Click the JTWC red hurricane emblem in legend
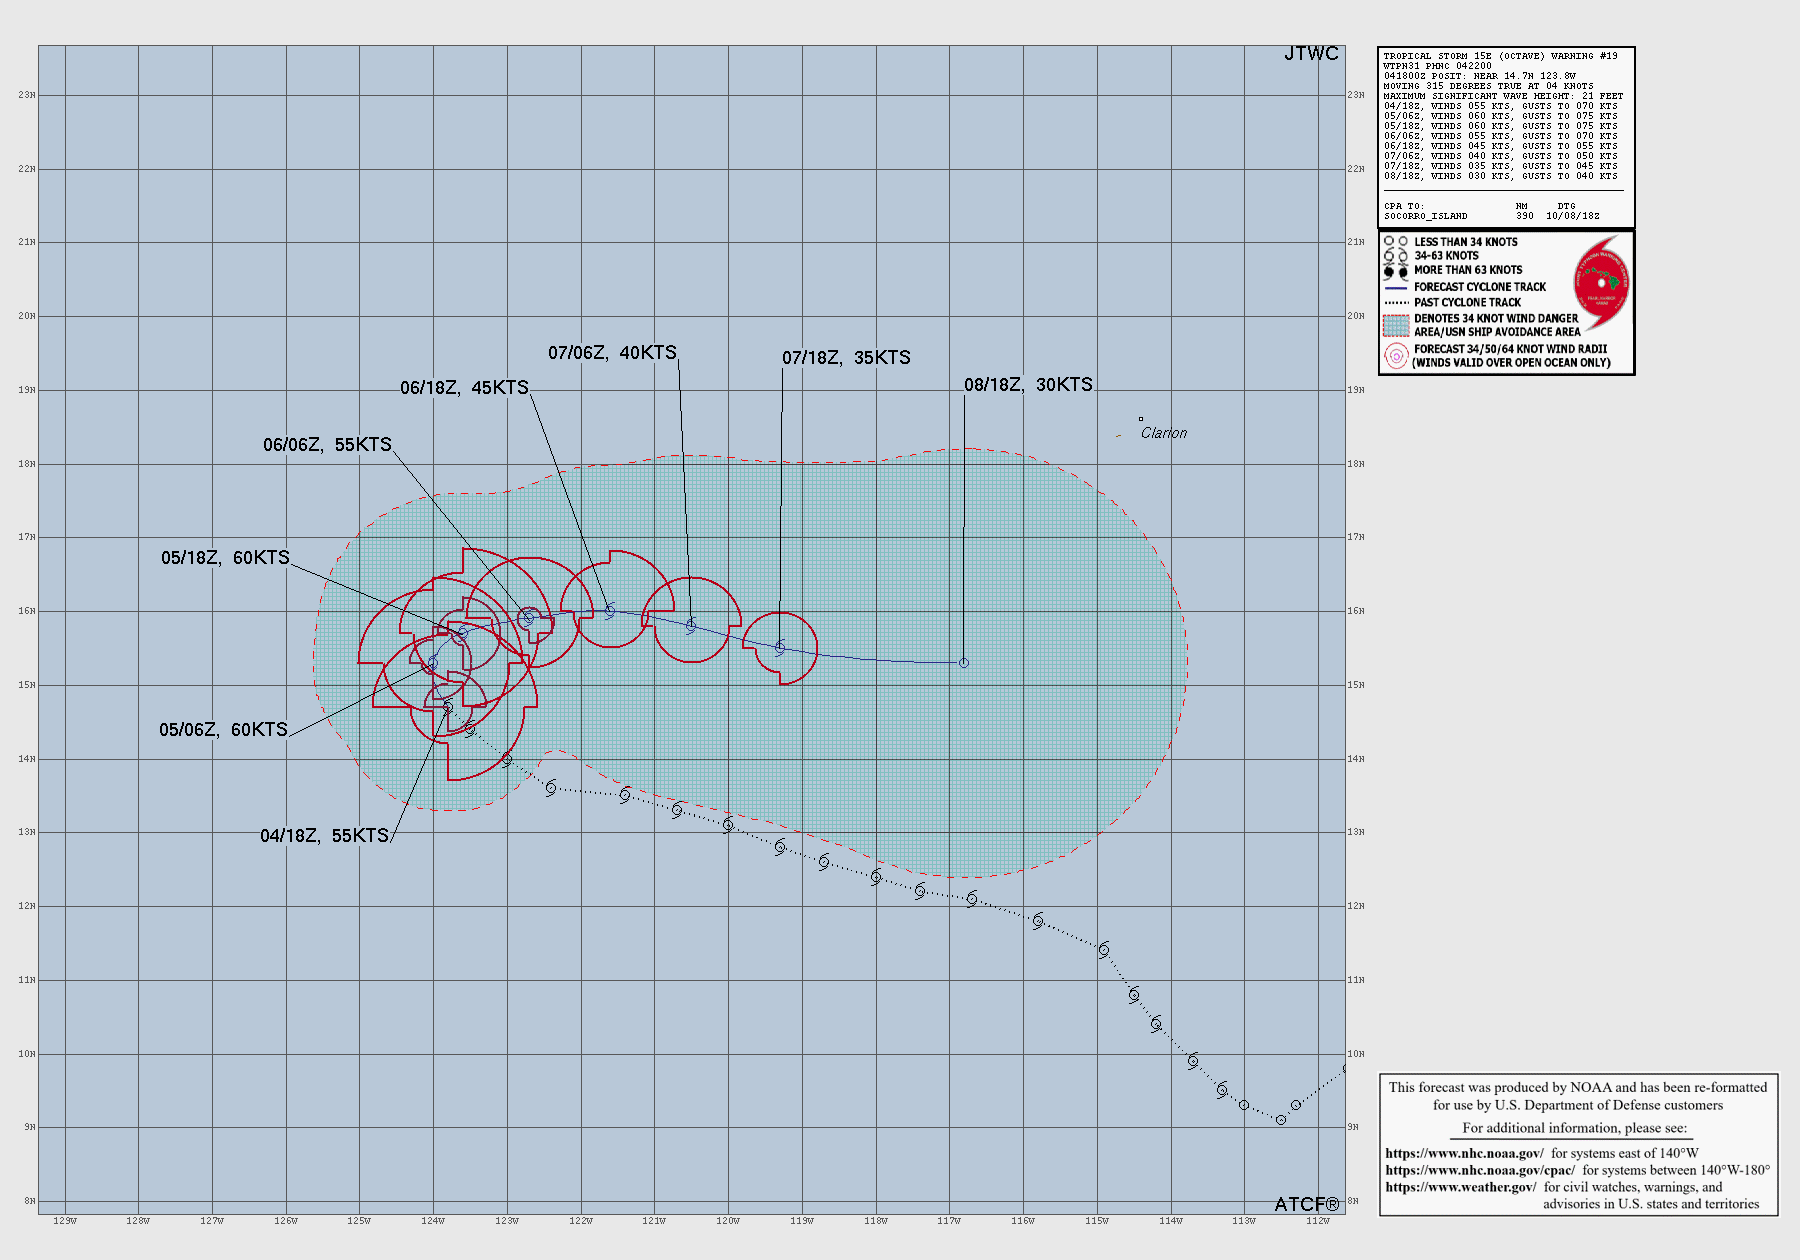Viewport: 1800px width, 1260px height. tap(1600, 284)
